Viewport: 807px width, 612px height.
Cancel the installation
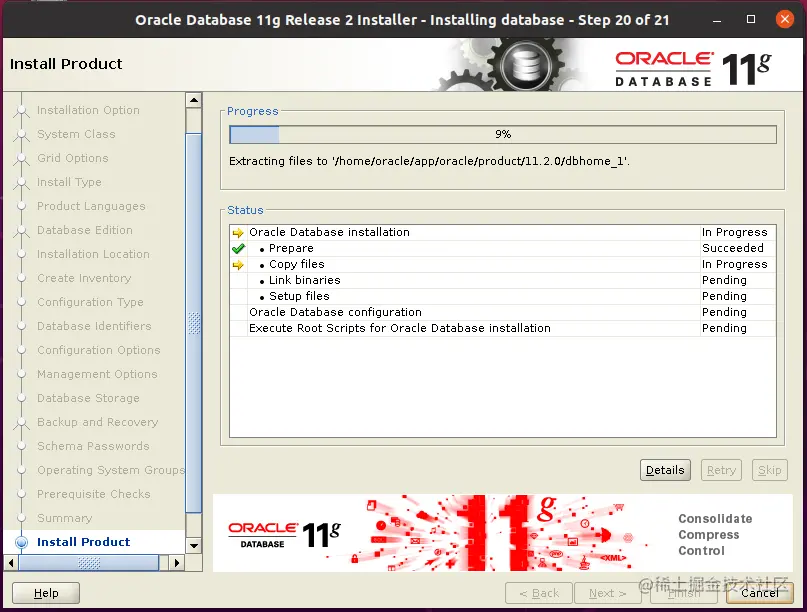pyautogui.click(x=760, y=593)
